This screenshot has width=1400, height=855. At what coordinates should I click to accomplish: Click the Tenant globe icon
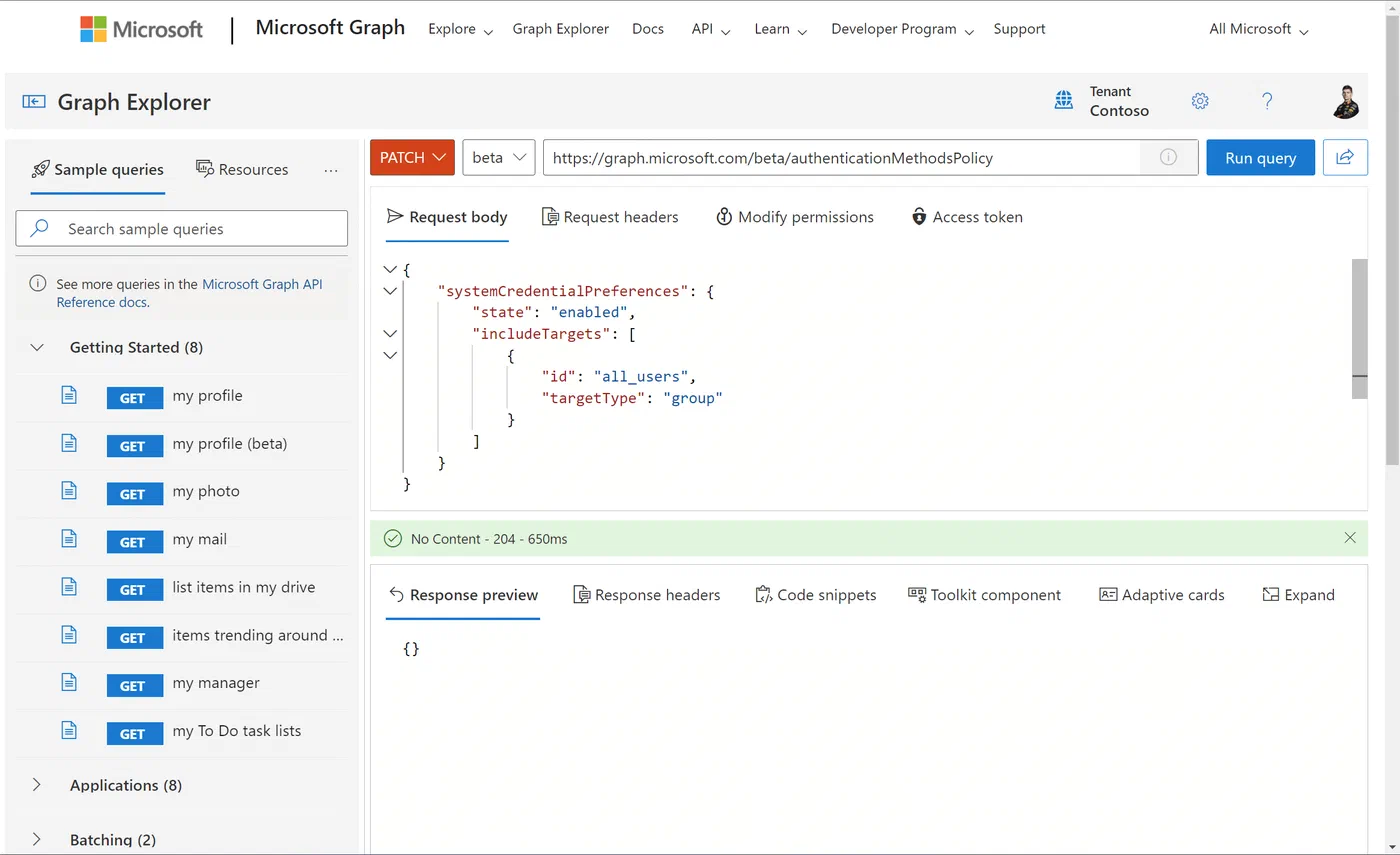(x=1064, y=101)
